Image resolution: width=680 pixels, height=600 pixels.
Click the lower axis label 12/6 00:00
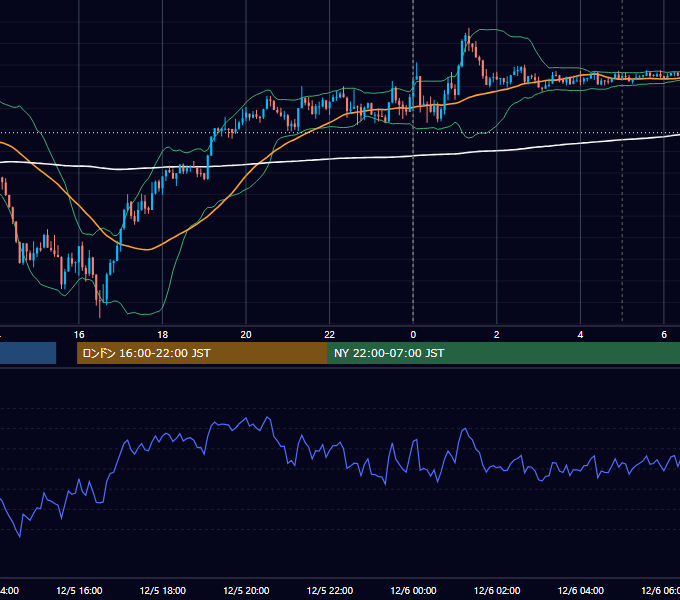click(413, 590)
